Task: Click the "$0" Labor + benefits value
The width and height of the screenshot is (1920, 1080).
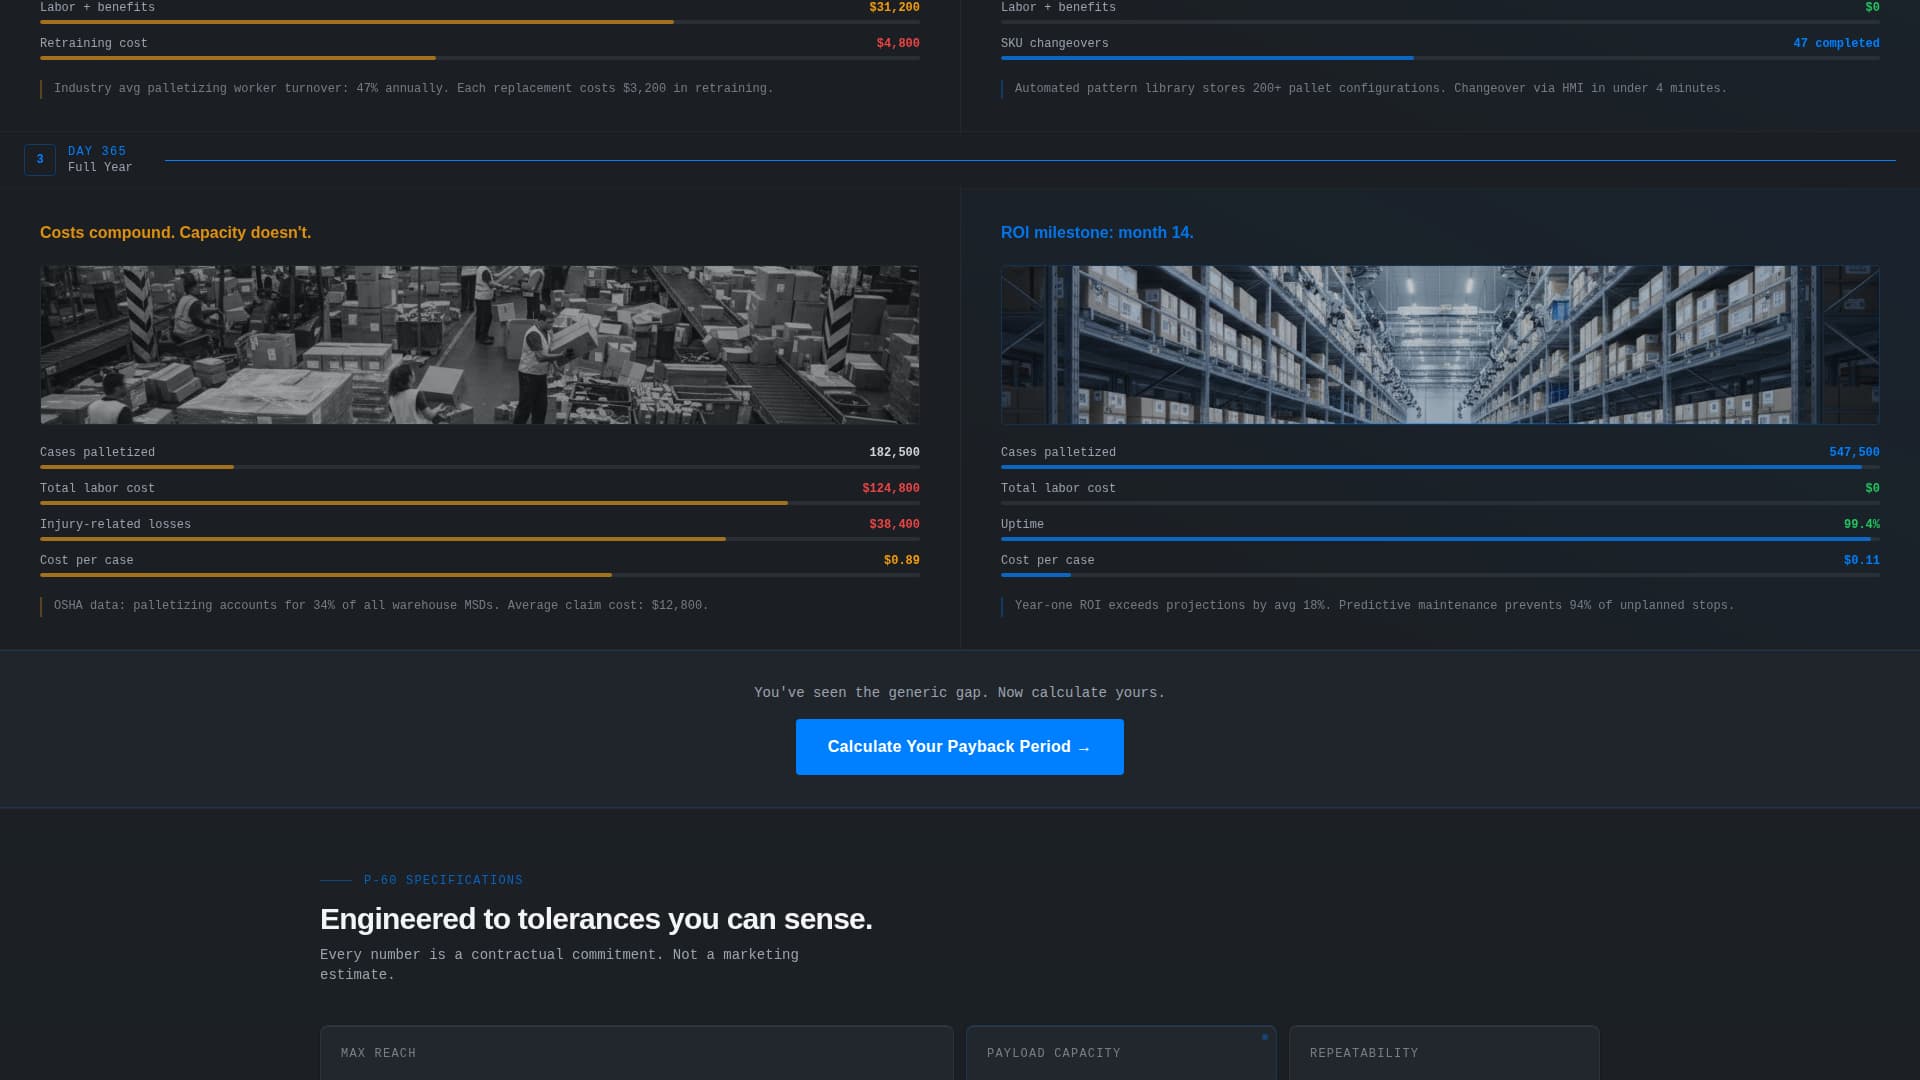Action: 1873,7
